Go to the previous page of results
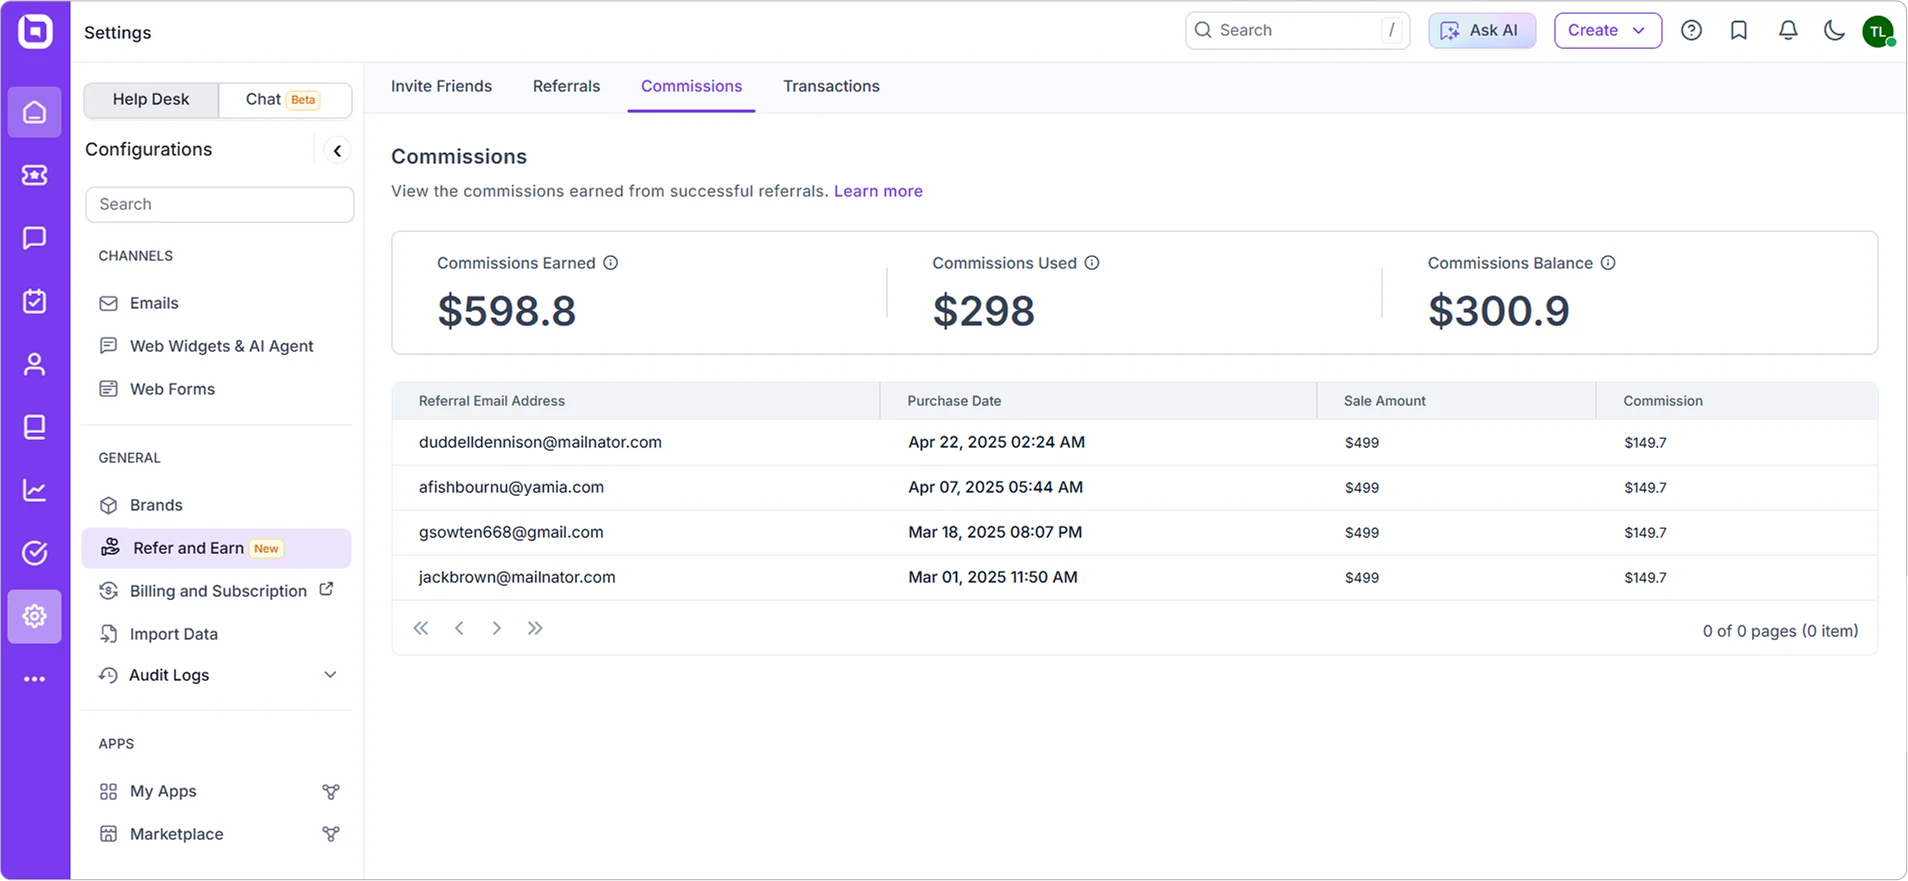The image size is (1908, 881). [x=459, y=628]
